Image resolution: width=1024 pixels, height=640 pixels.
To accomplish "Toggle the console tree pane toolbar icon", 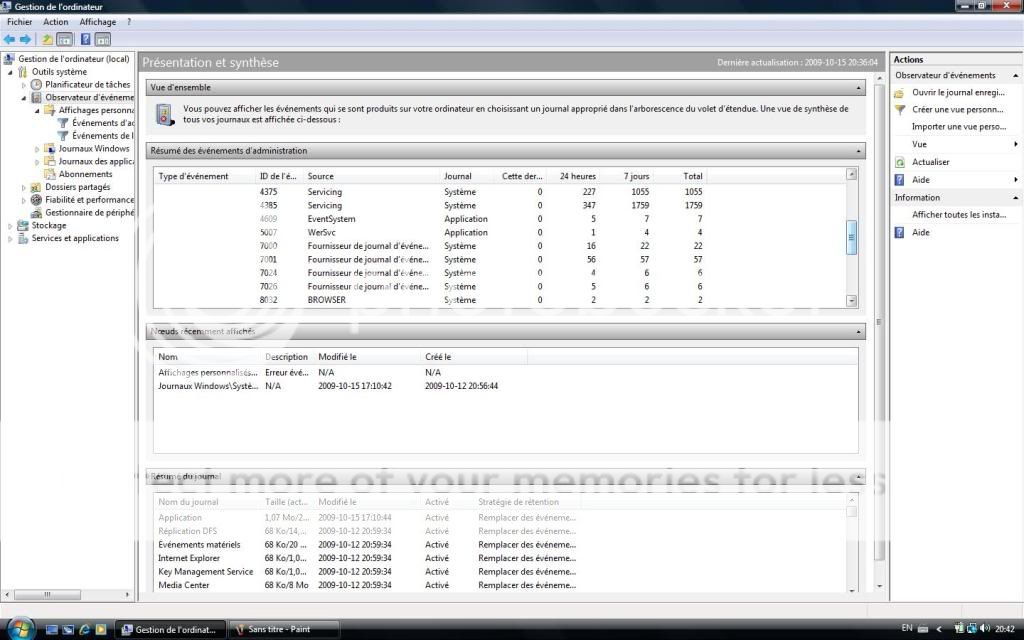I will coord(64,40).
